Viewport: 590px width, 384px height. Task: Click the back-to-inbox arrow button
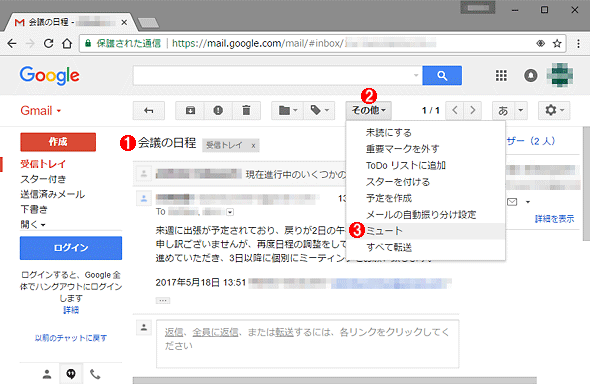pos(149,111)
